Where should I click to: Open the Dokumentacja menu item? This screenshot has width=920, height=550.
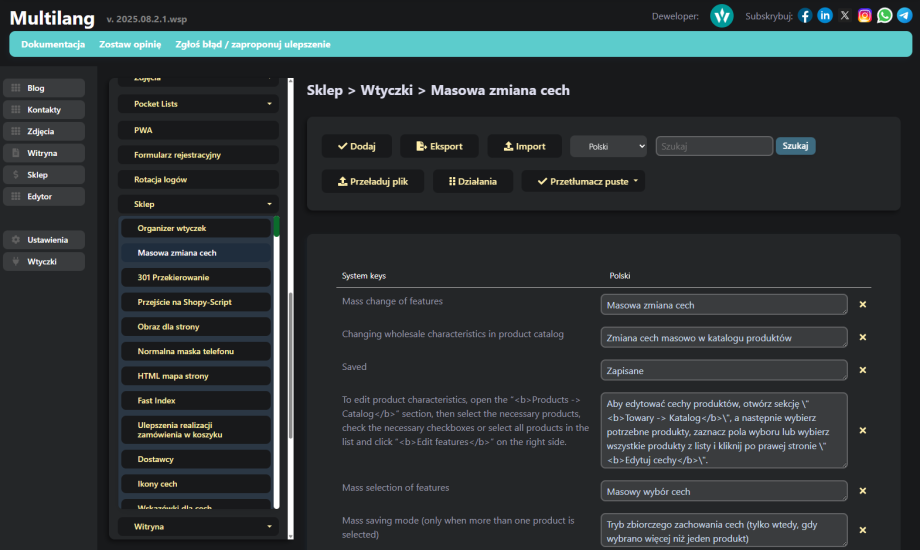click(53, 44)
